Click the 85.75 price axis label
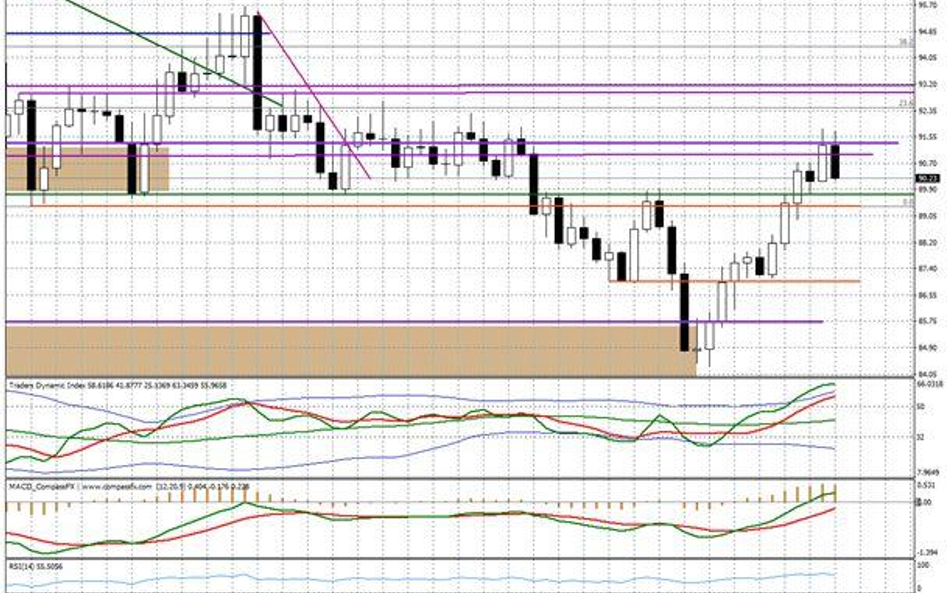 click(x=928, y=322)
